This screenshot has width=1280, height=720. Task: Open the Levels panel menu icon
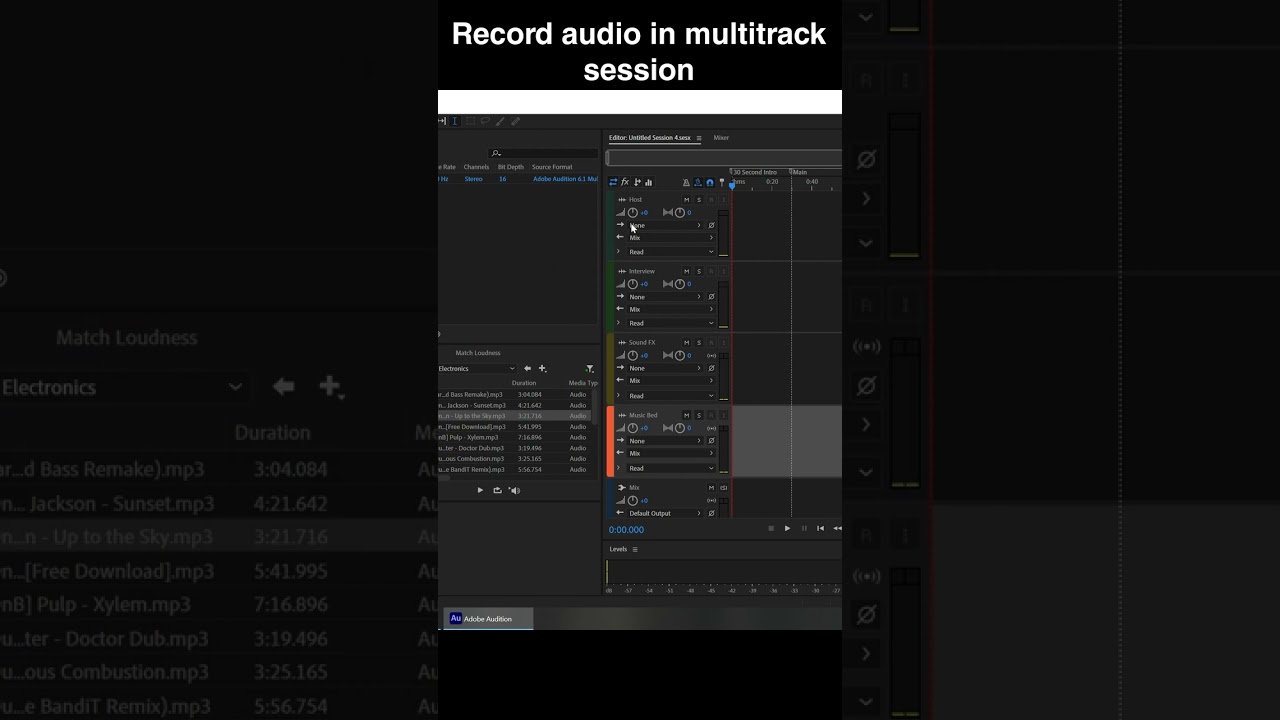pos(635,549)
